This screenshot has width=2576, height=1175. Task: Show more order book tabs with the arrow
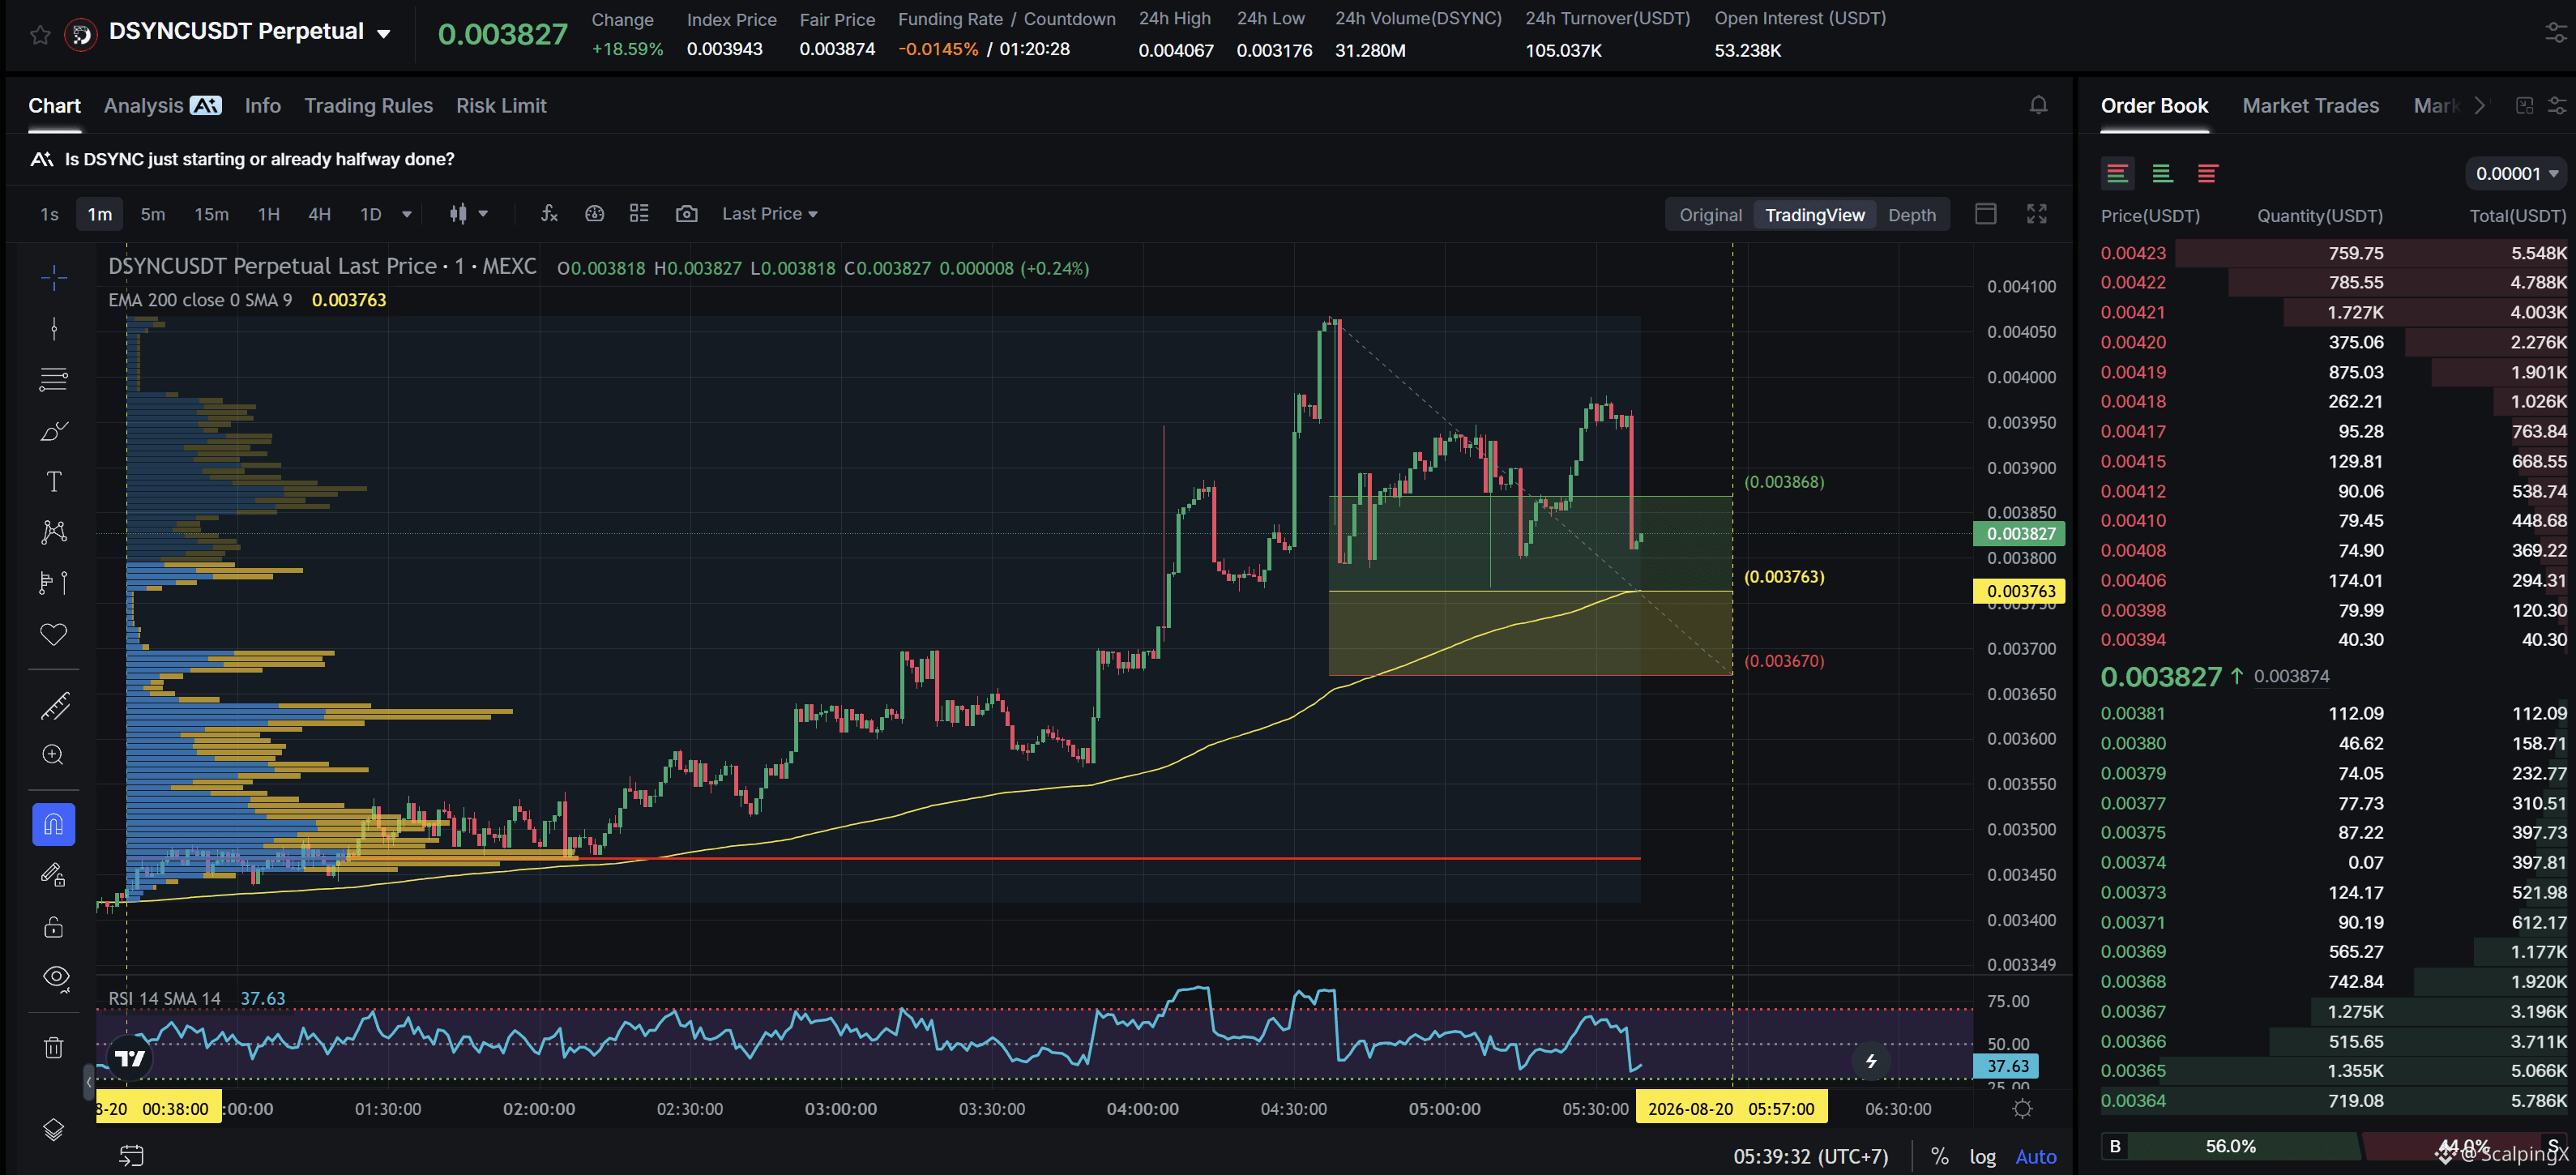pos(2479,106)
